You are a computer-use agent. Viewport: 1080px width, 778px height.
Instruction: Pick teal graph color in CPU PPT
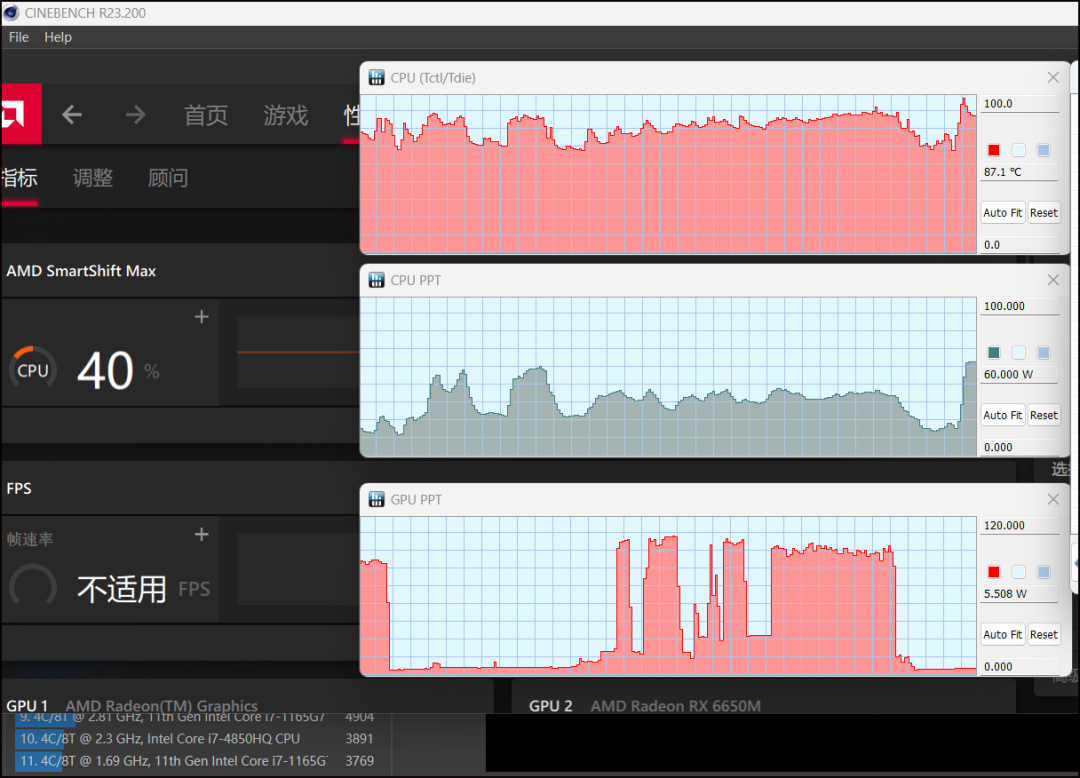[x=993, y=353]
